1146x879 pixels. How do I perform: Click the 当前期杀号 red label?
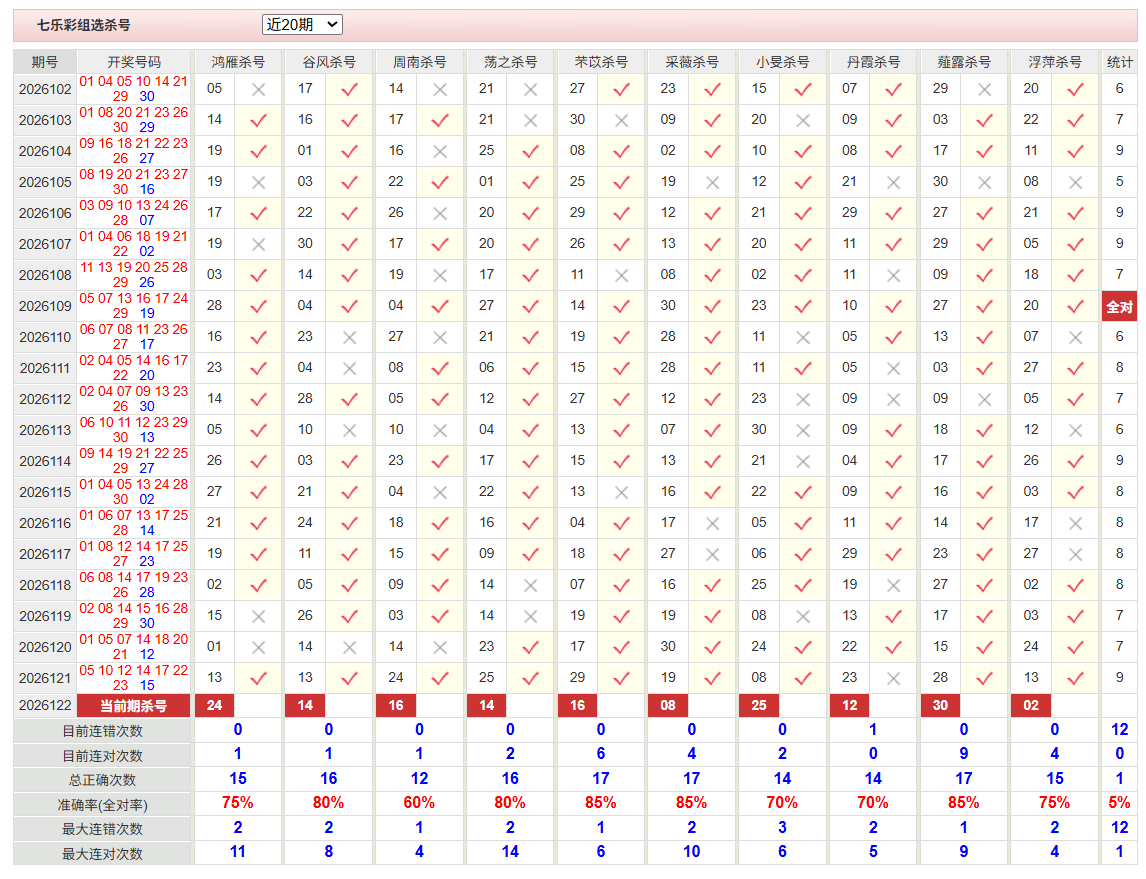point(134,706)
